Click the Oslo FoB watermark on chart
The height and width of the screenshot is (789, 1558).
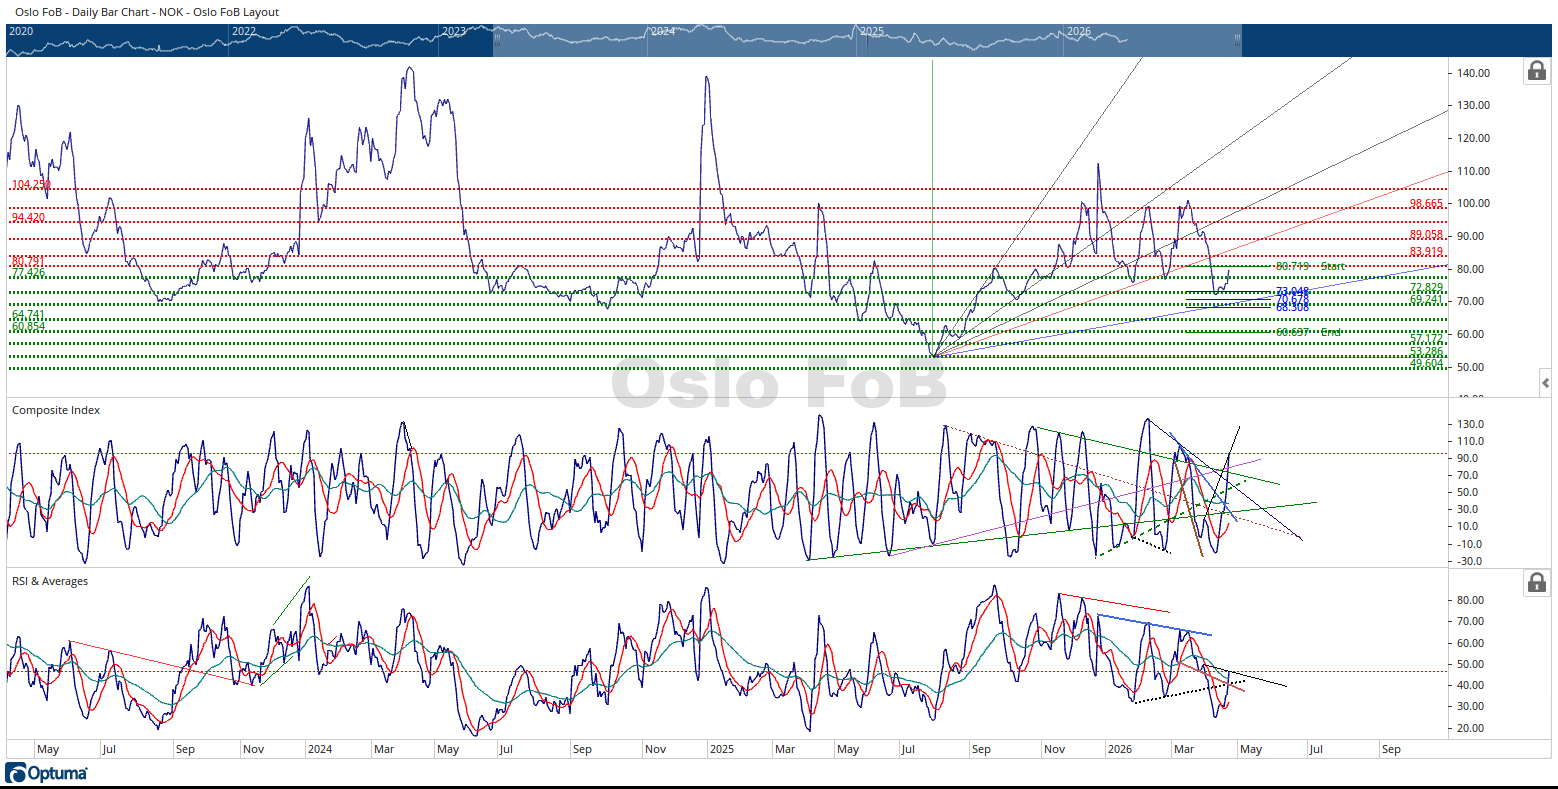click(778, 384)
